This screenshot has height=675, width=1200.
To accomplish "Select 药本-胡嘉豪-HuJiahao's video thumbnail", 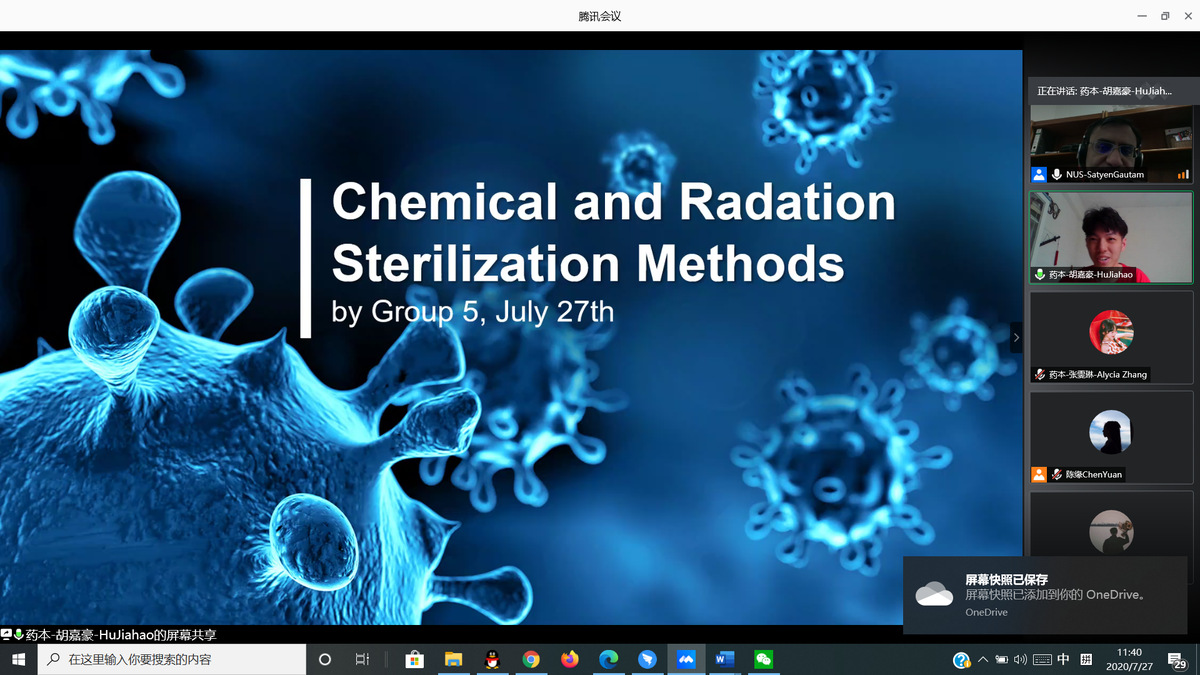I will [x=1111, y=237].
